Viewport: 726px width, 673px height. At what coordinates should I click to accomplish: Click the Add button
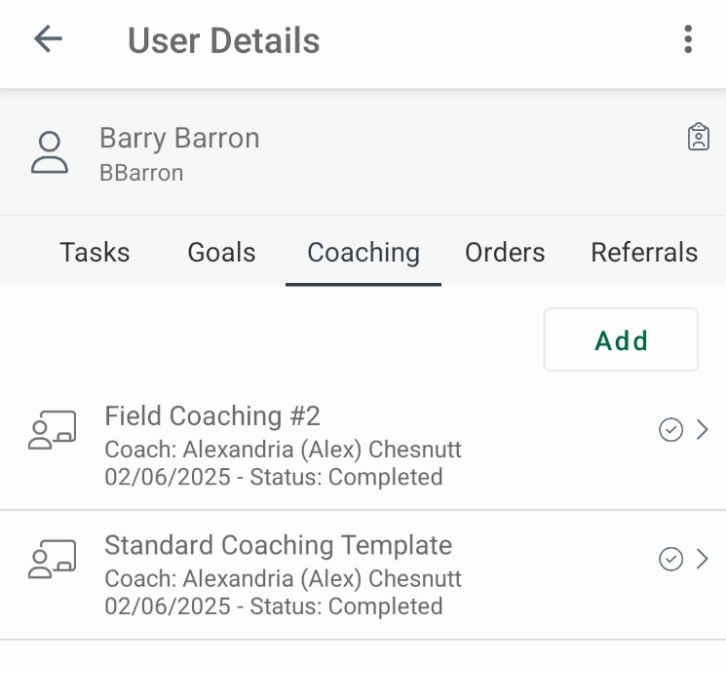tap(621, 340)
